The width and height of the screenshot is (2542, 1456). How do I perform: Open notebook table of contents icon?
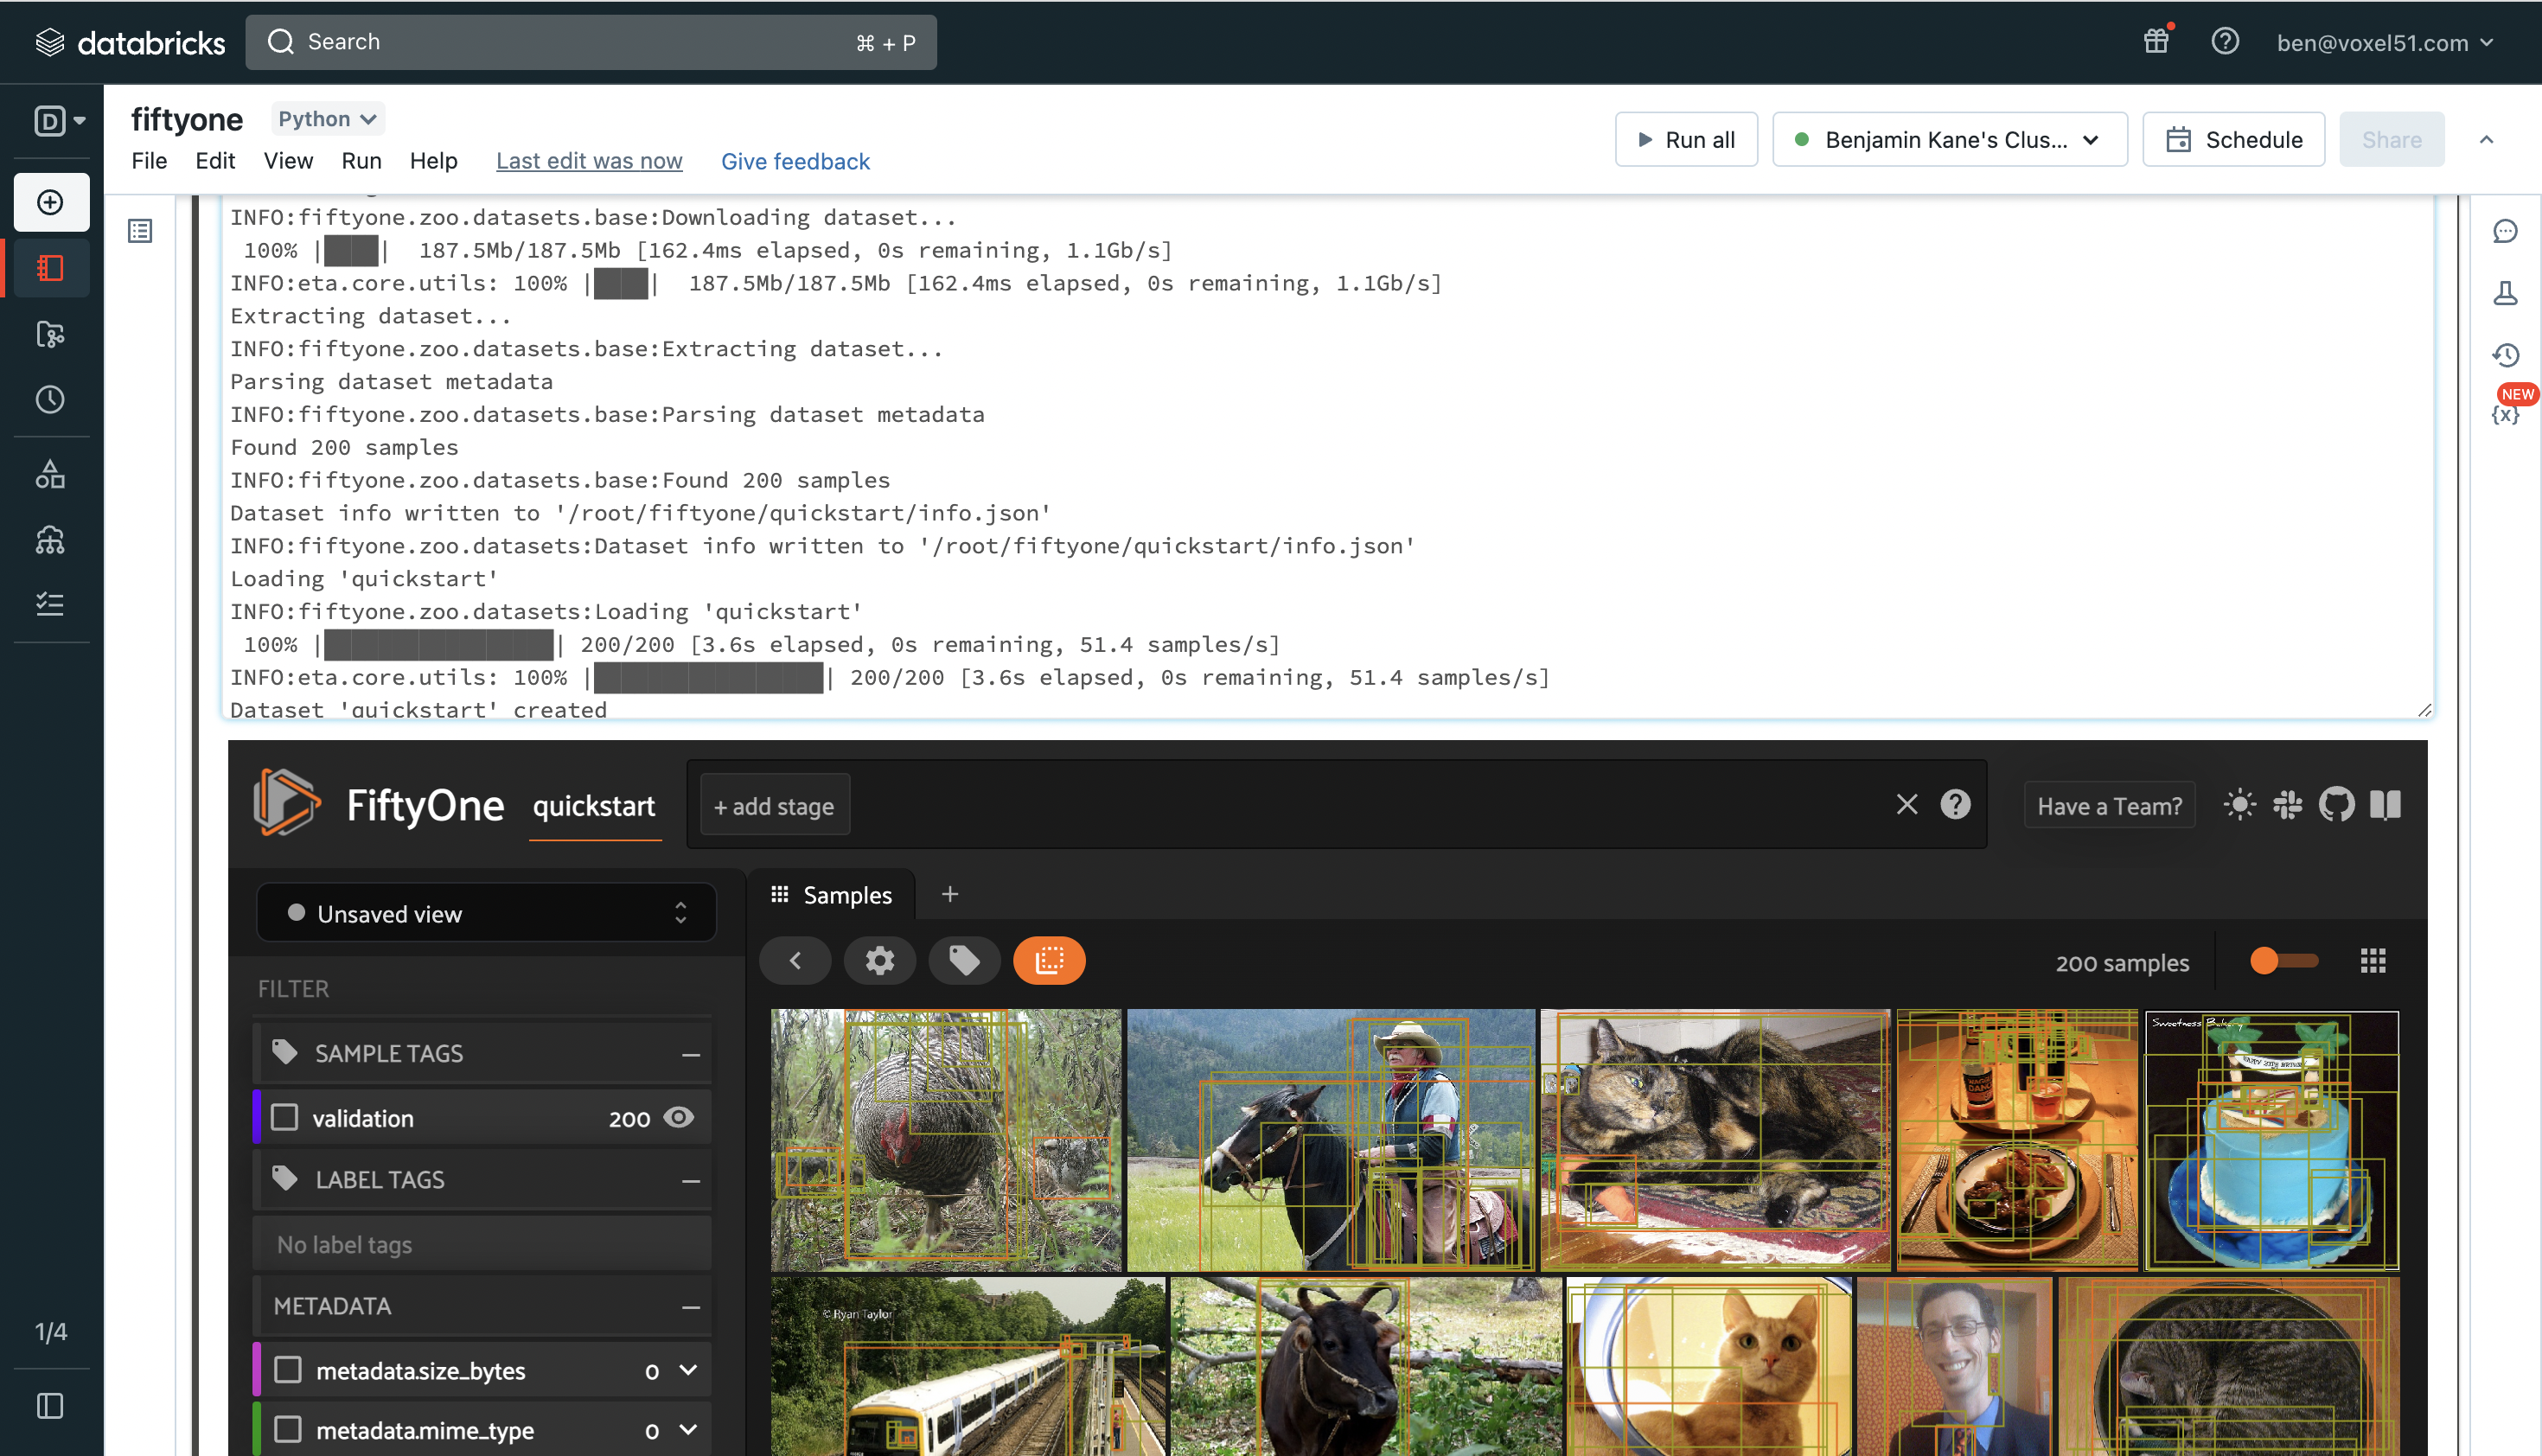pos(140,231)
